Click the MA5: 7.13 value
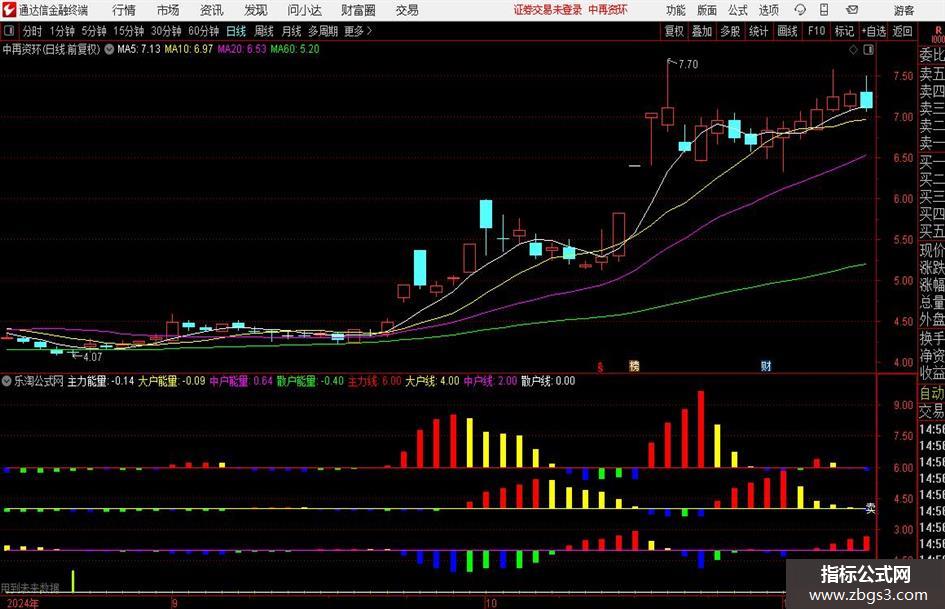 (x=139, y=49)
